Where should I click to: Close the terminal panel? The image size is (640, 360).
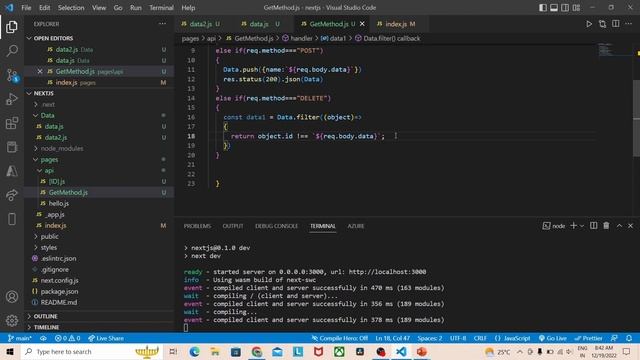(x=631, y=226)
